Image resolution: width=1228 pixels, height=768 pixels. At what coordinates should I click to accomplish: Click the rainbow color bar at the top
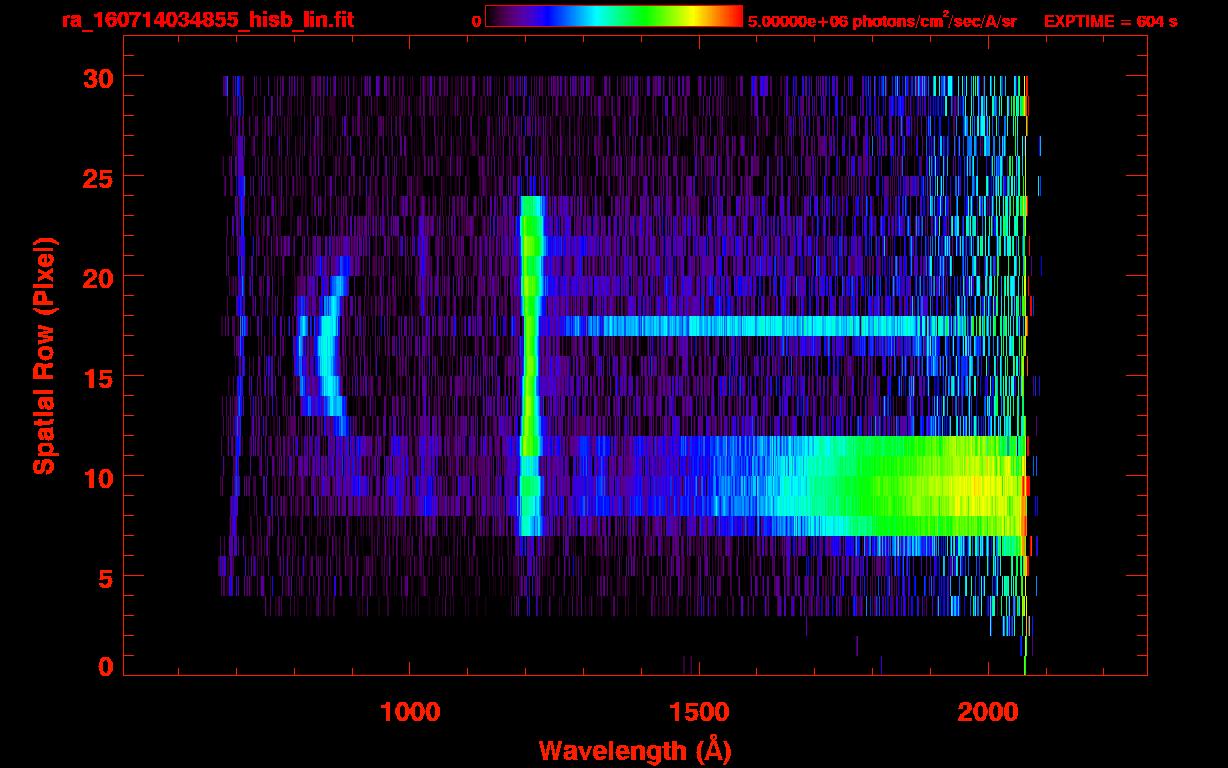pos(613,16)
